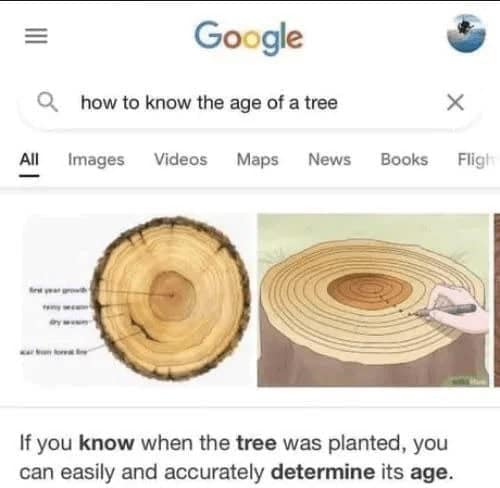Image resolution: width=500 pixels, height=488 pixels.
Task: Open the partially visible third image result
Action: tap(497, 300)
